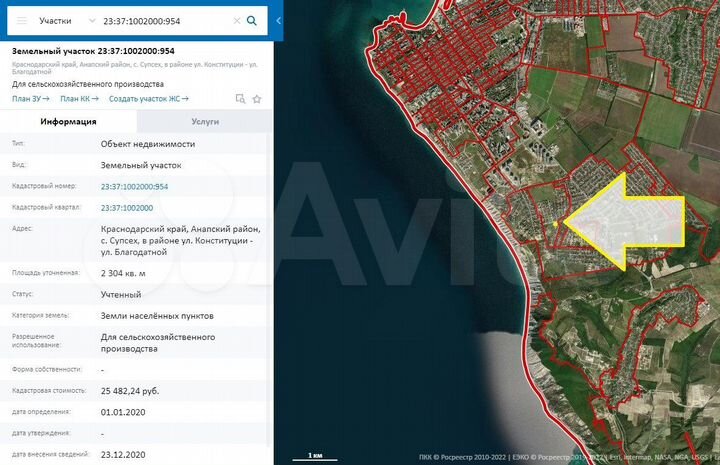The image size is (720, 465).
Task: Open cadastral quarter link 23:37:1002000
Action: tap(127, 208)
